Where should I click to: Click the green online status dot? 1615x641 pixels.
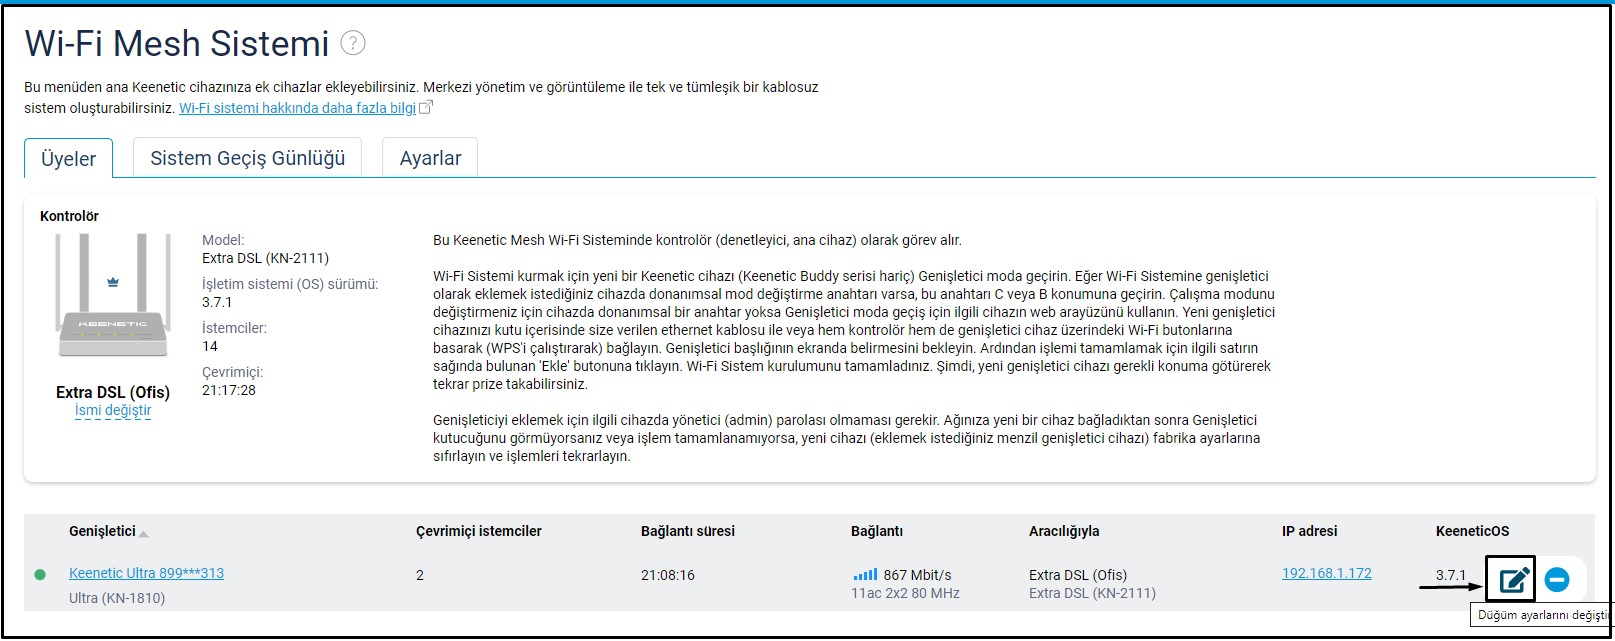coord(40,575)
